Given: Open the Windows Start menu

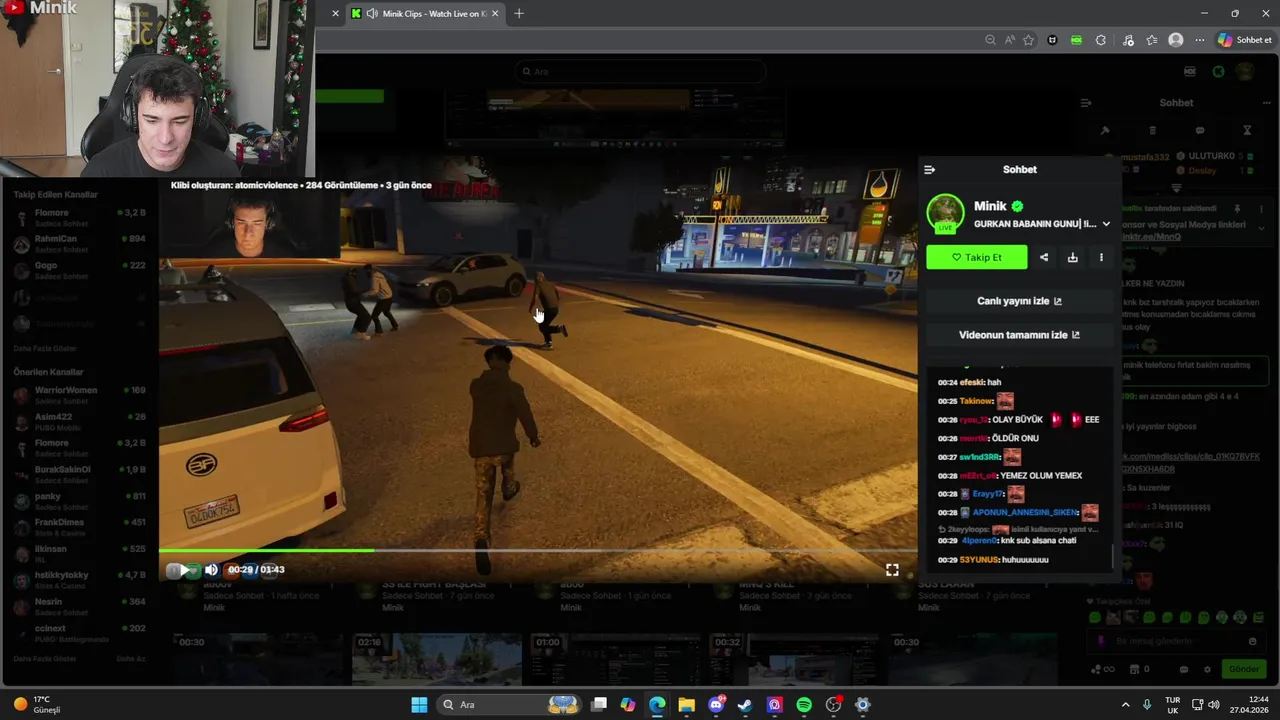Looking at the screenshot, I should tap(419, 704).
